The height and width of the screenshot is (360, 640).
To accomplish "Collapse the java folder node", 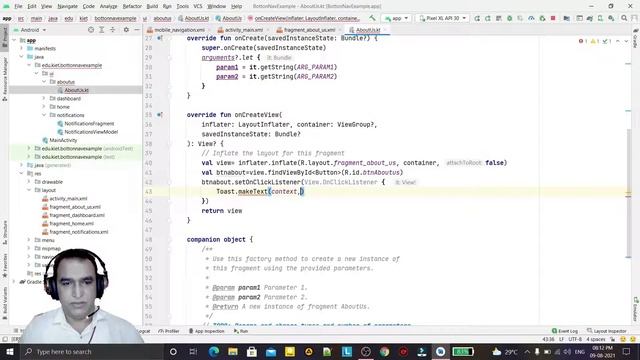I will tap(22, 57).
